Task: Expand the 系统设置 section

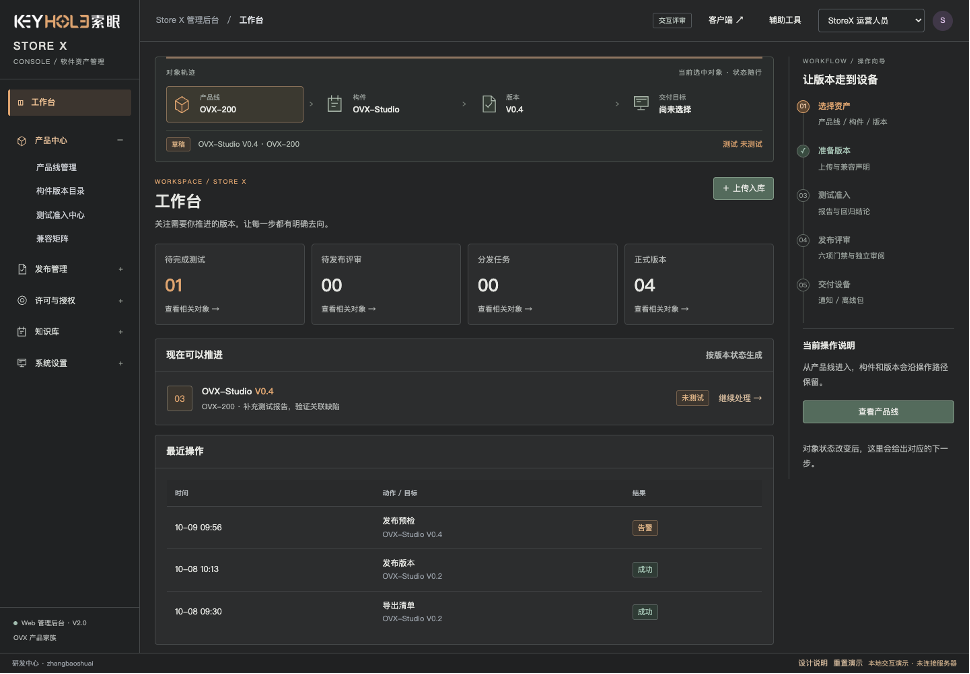Action: [121, 363]
